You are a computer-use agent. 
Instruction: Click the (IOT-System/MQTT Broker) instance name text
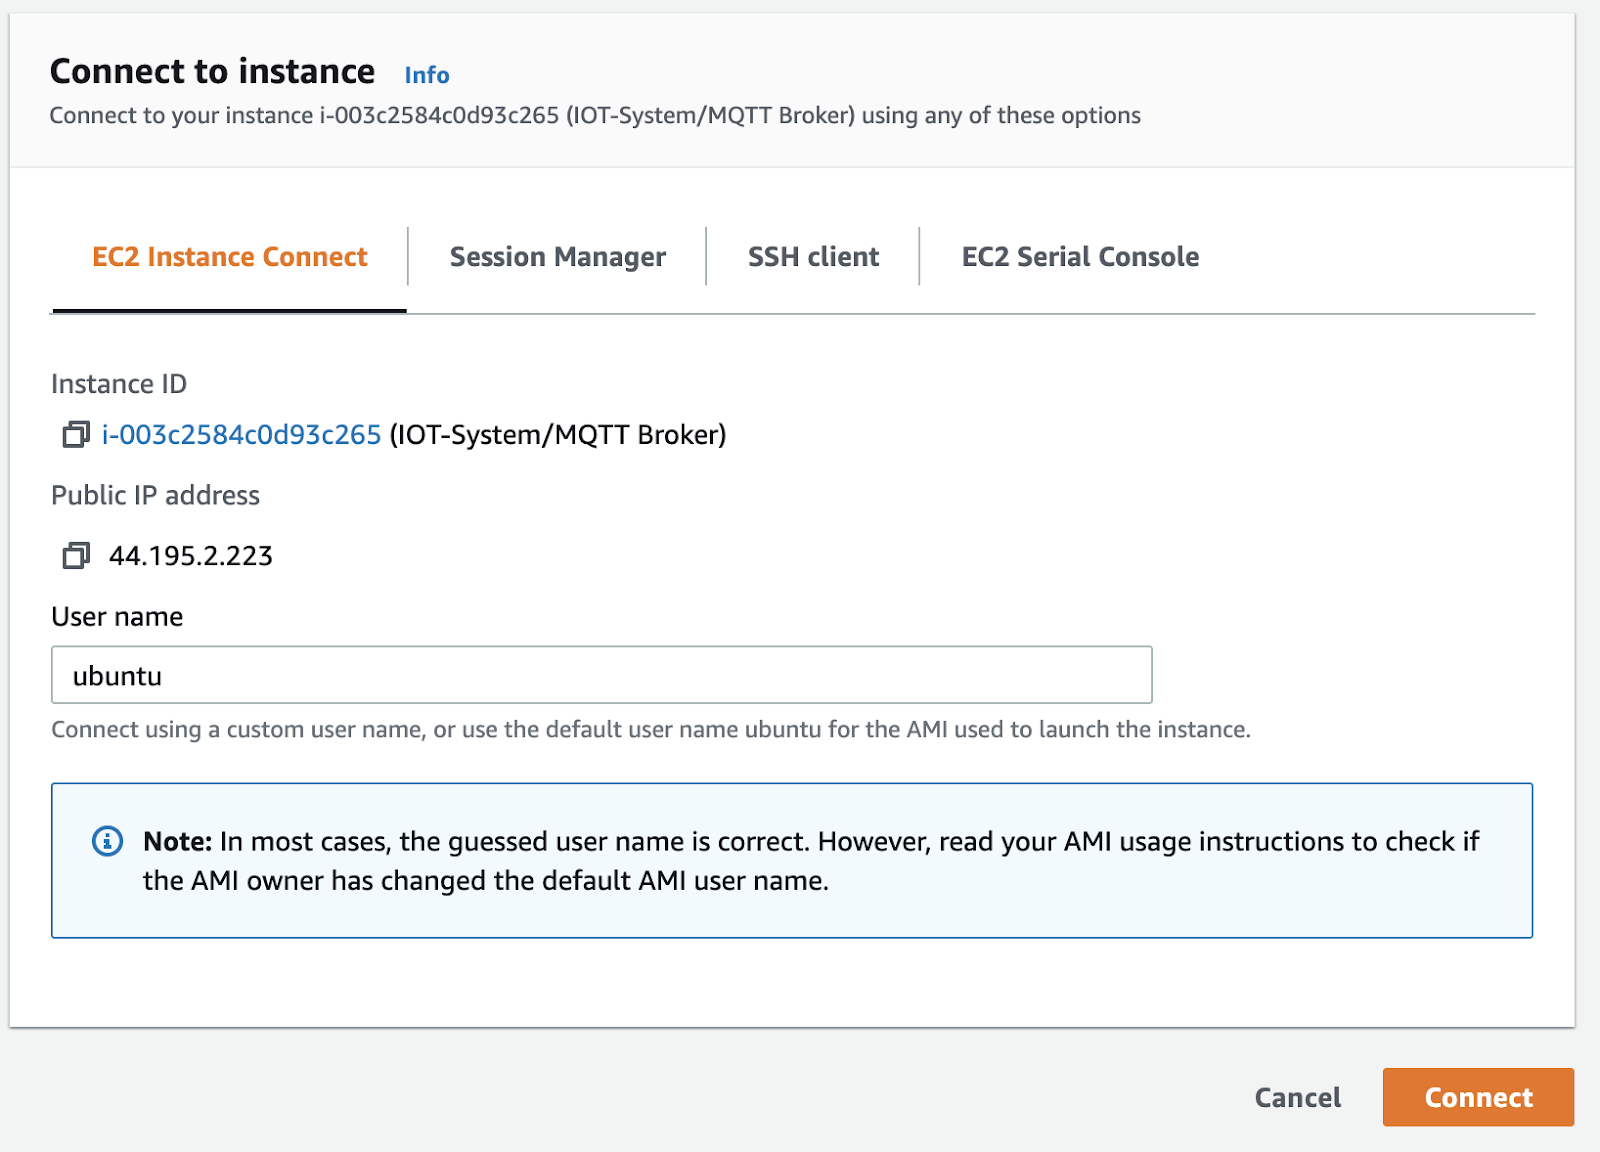557,435
